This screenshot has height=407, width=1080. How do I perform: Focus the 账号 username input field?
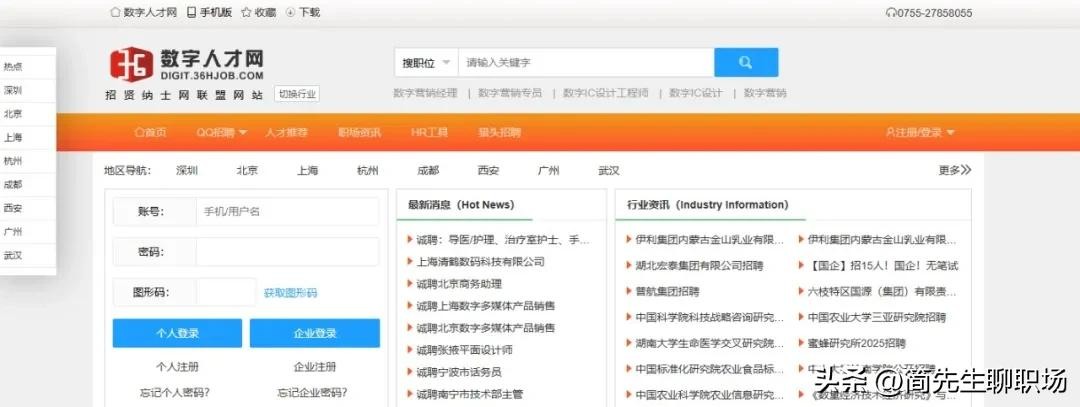(286, 212)
